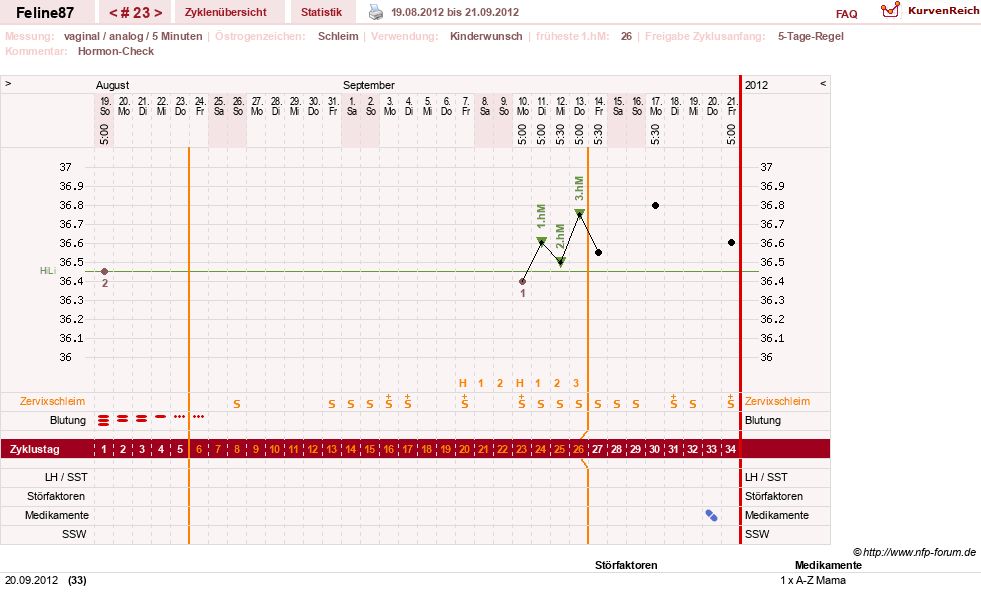This screenshot has height=604, width=981.
Task: Click the 13. Do date column header
Action: click(x=580, y=106)
